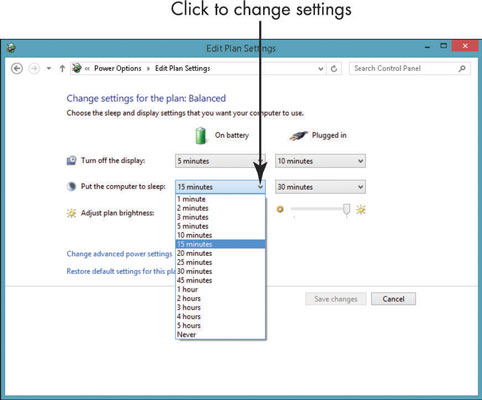Select 3 minutes in the list
The width and height of the screenshot is (482, 400).
pyautogui.click(x=220, y=217)
